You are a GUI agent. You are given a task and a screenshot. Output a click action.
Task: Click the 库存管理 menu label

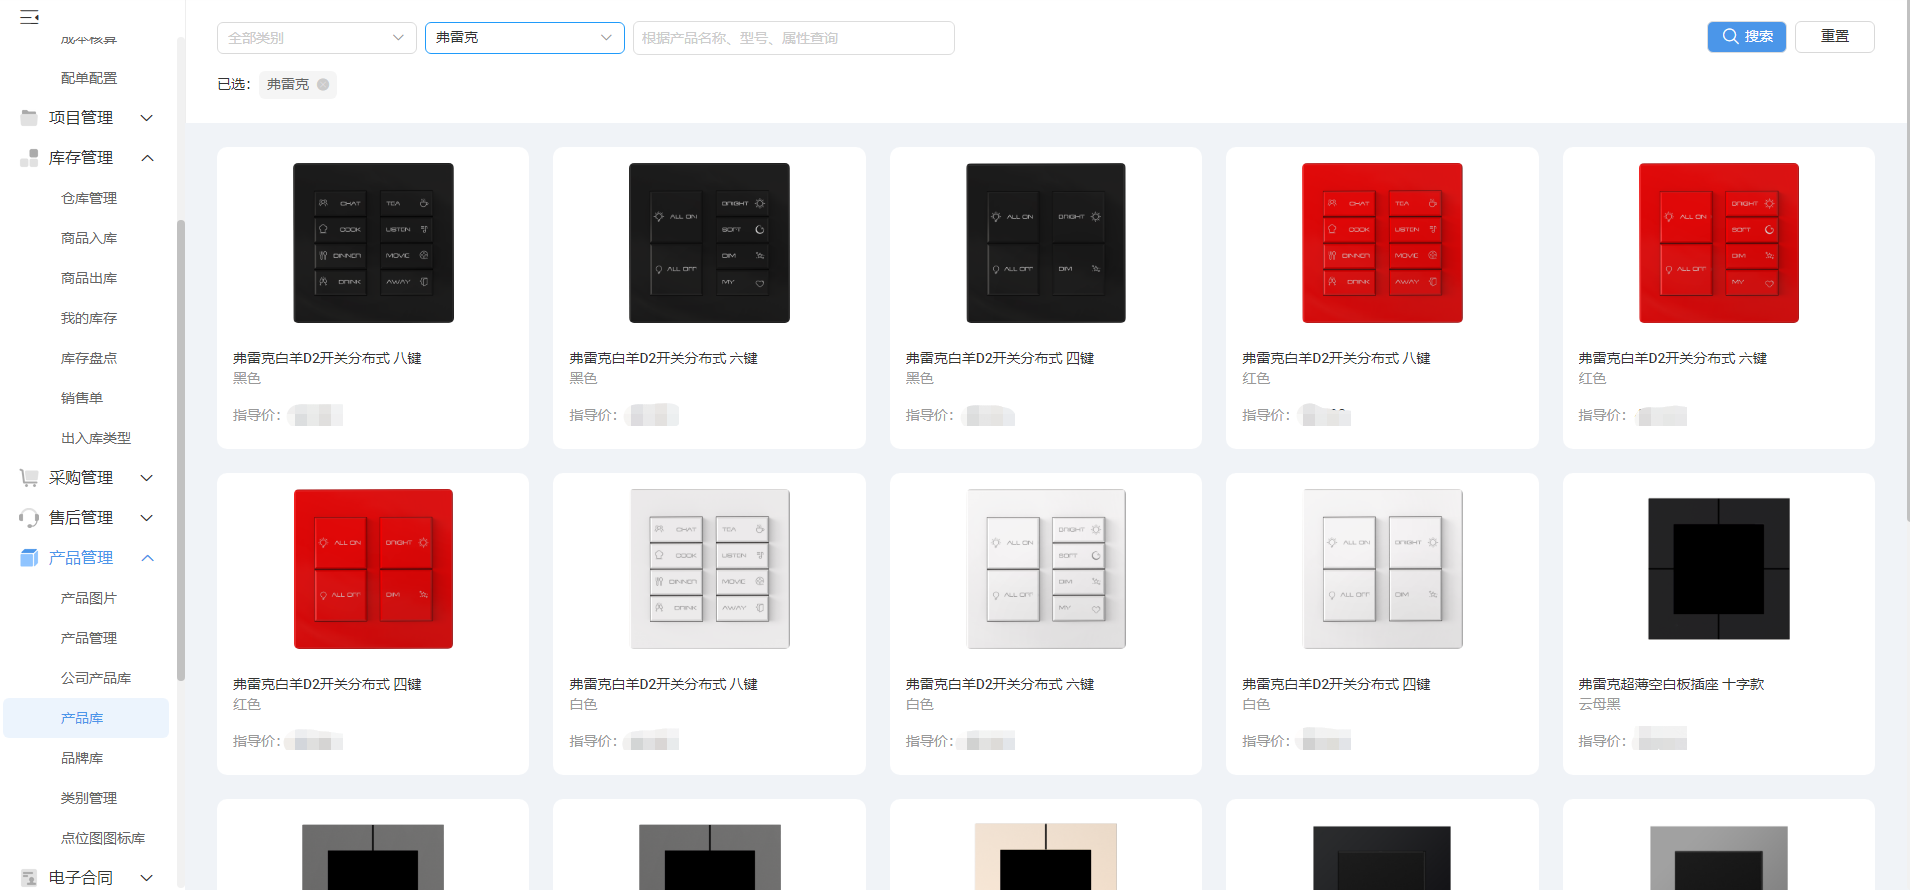coord(81,158)
